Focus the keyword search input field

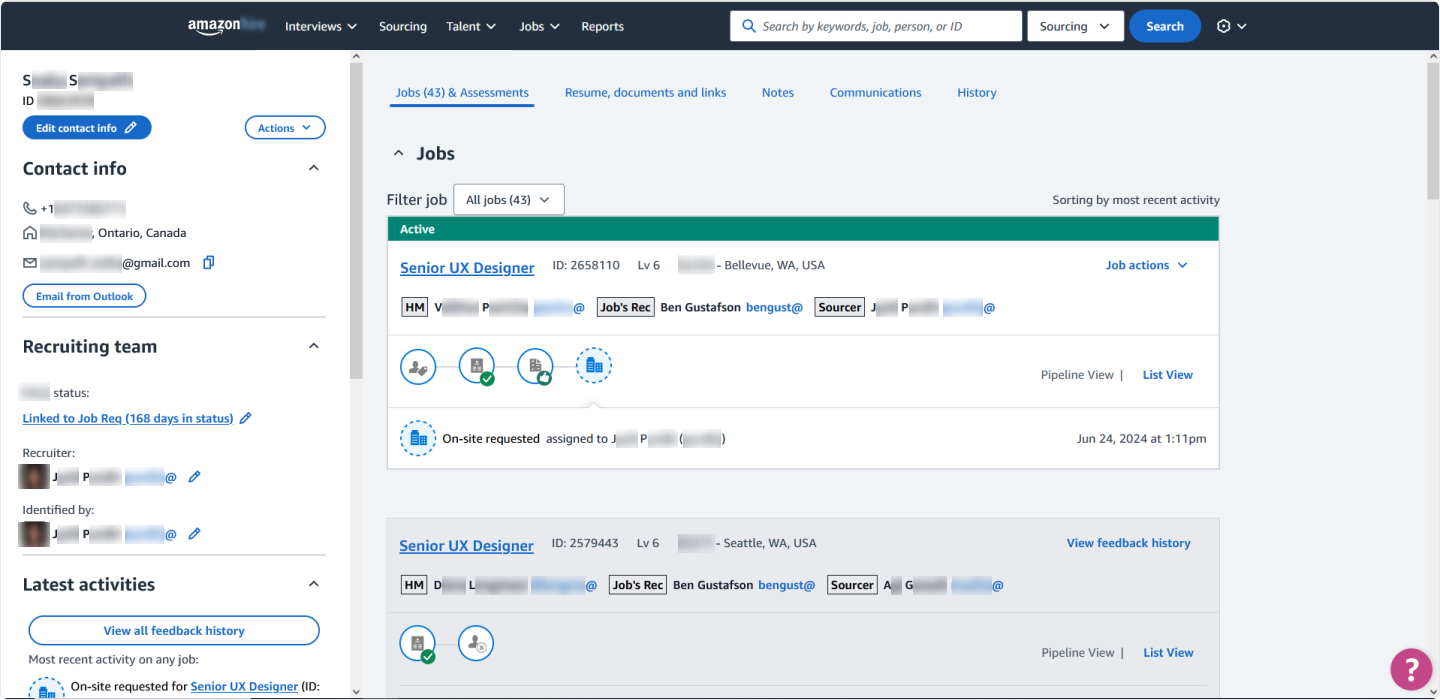[x=876, y=26]
